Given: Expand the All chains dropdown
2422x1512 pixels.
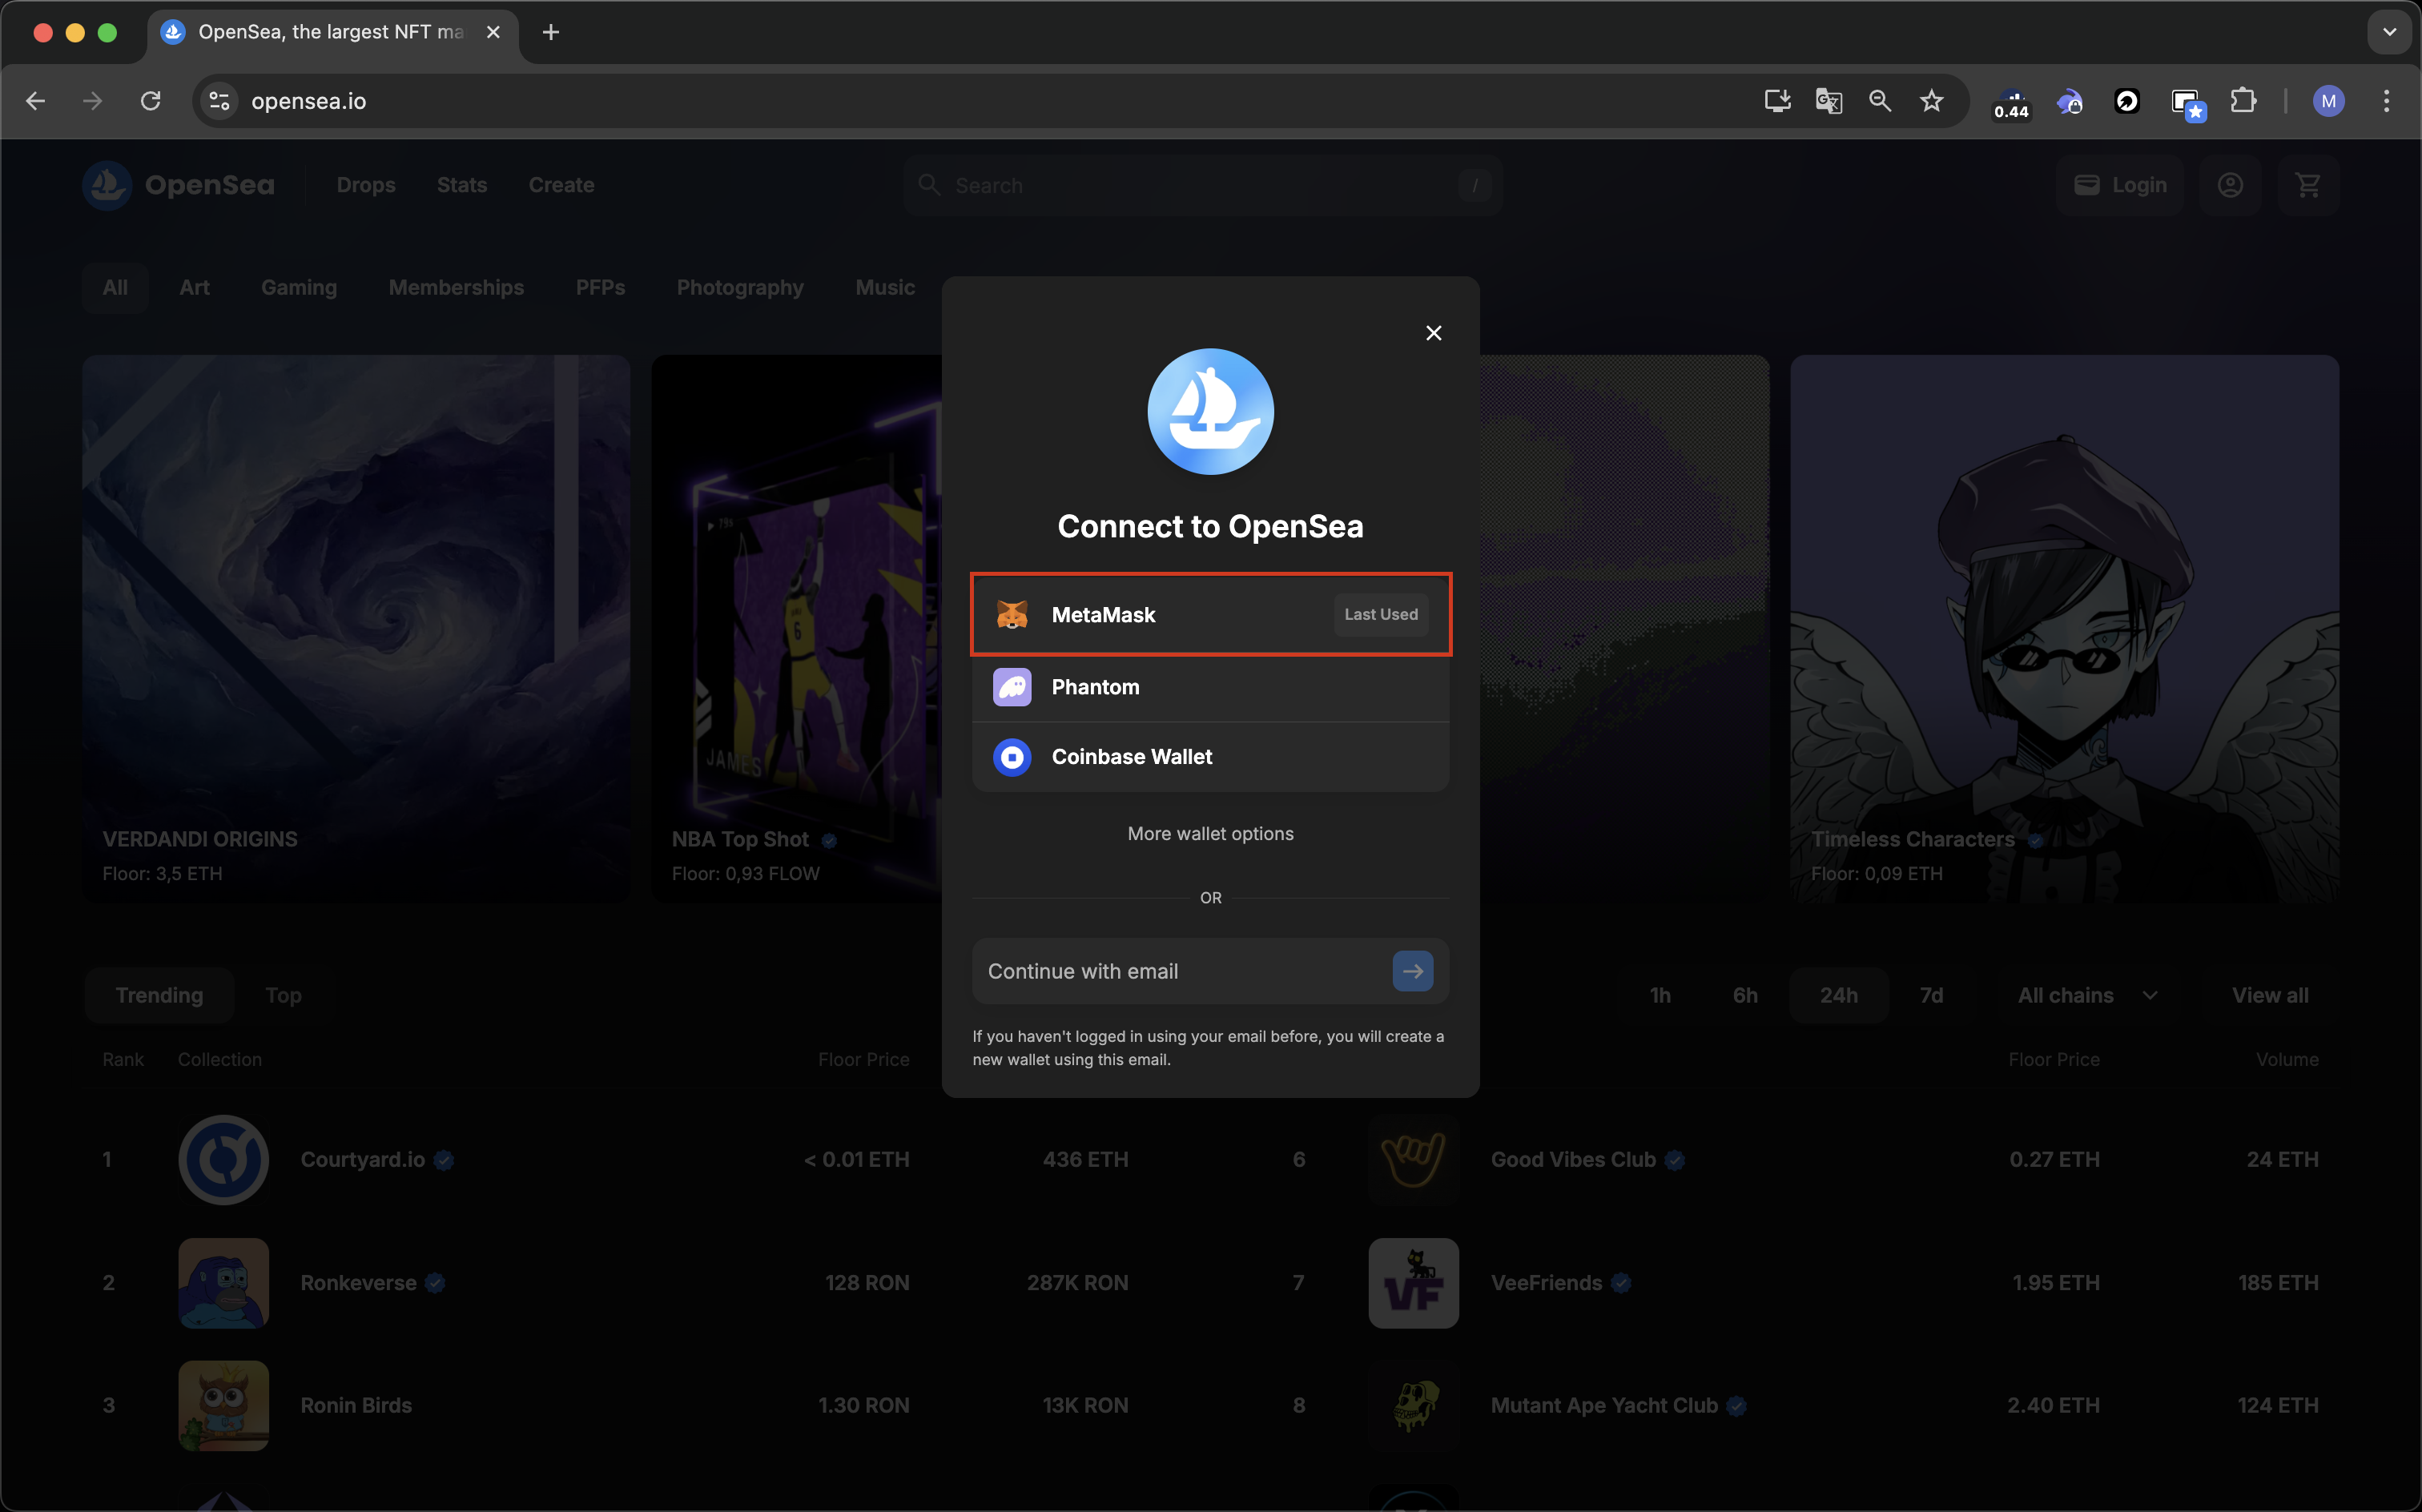Looking at the screenshot, I should tap(2087, 995).
